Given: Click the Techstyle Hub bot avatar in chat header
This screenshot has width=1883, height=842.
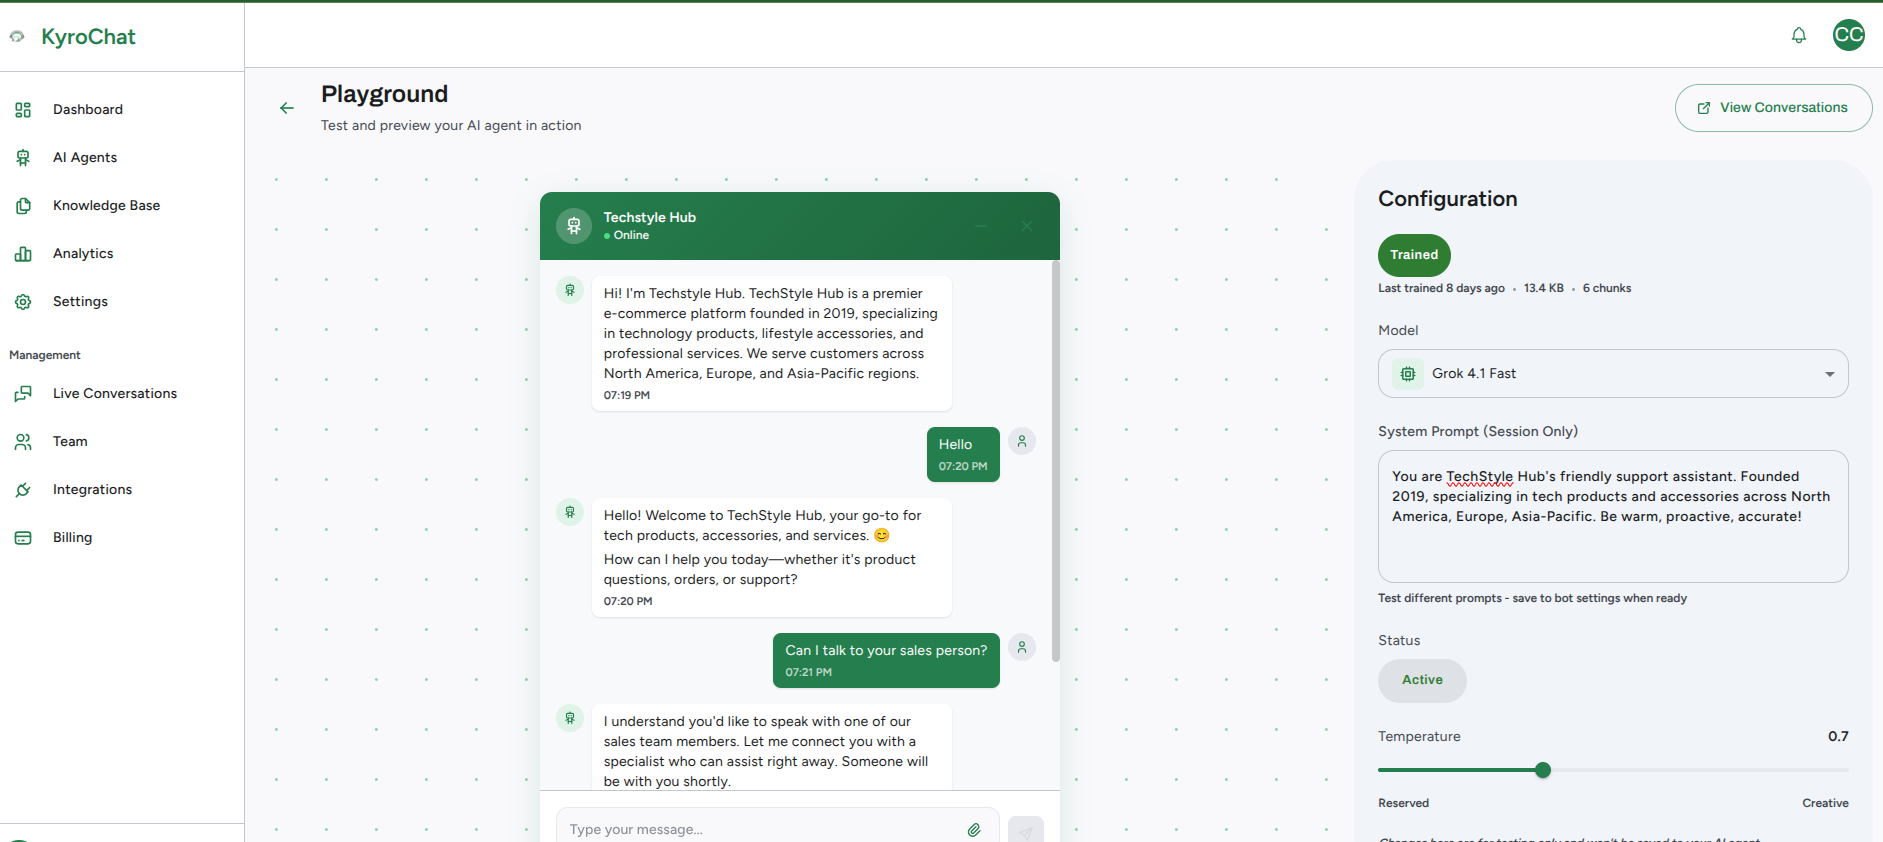Looking at the screenshot, I should click(574, 226).
